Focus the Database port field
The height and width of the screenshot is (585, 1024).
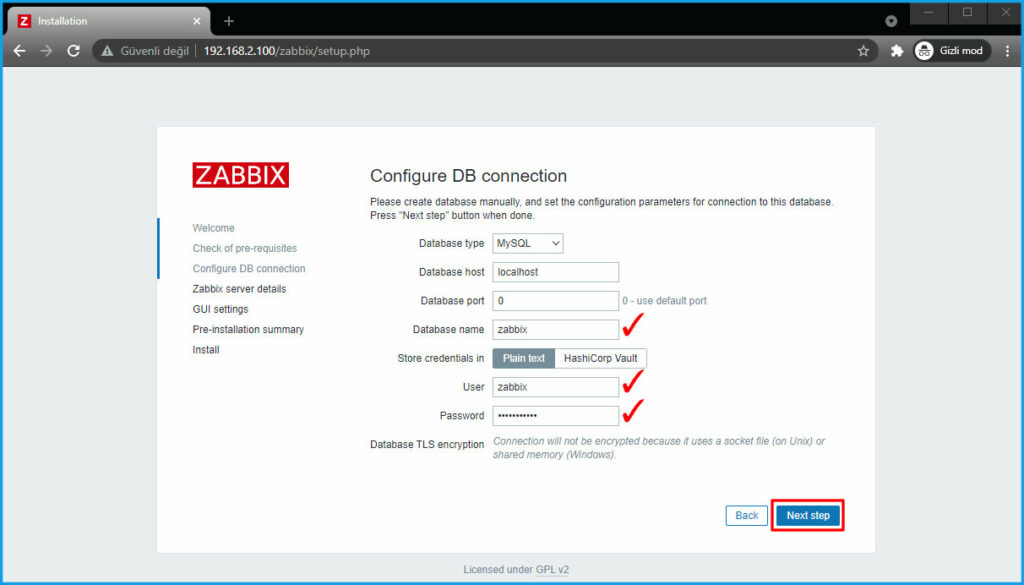[556, 301]
